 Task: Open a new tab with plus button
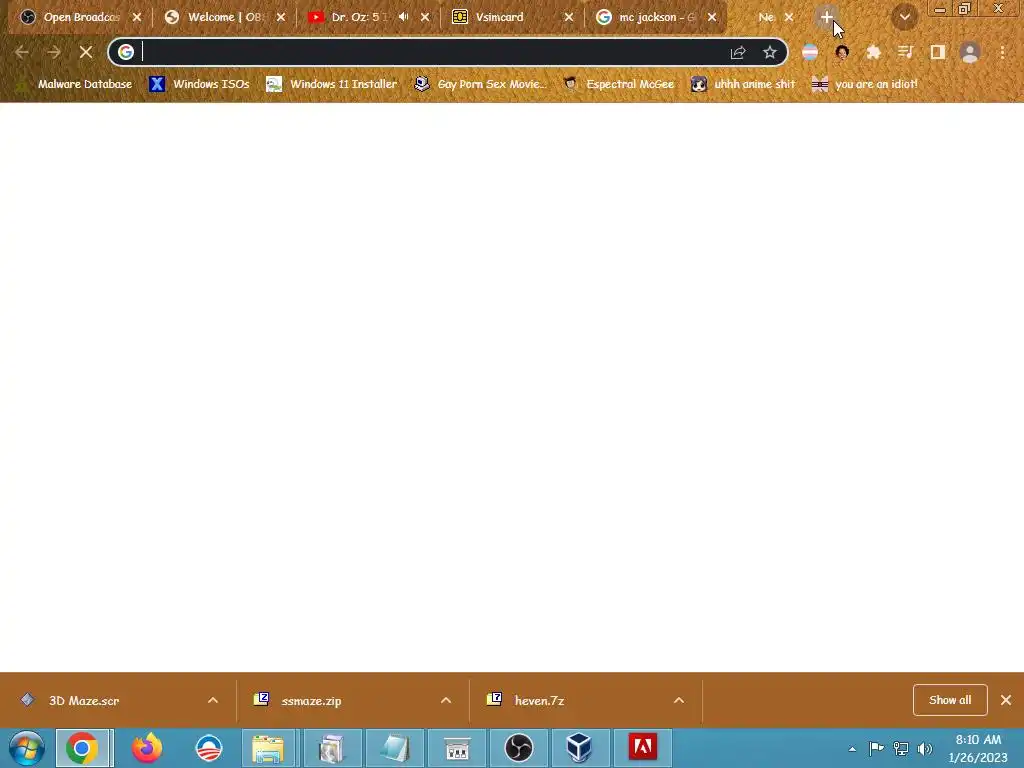click(827, 17)
